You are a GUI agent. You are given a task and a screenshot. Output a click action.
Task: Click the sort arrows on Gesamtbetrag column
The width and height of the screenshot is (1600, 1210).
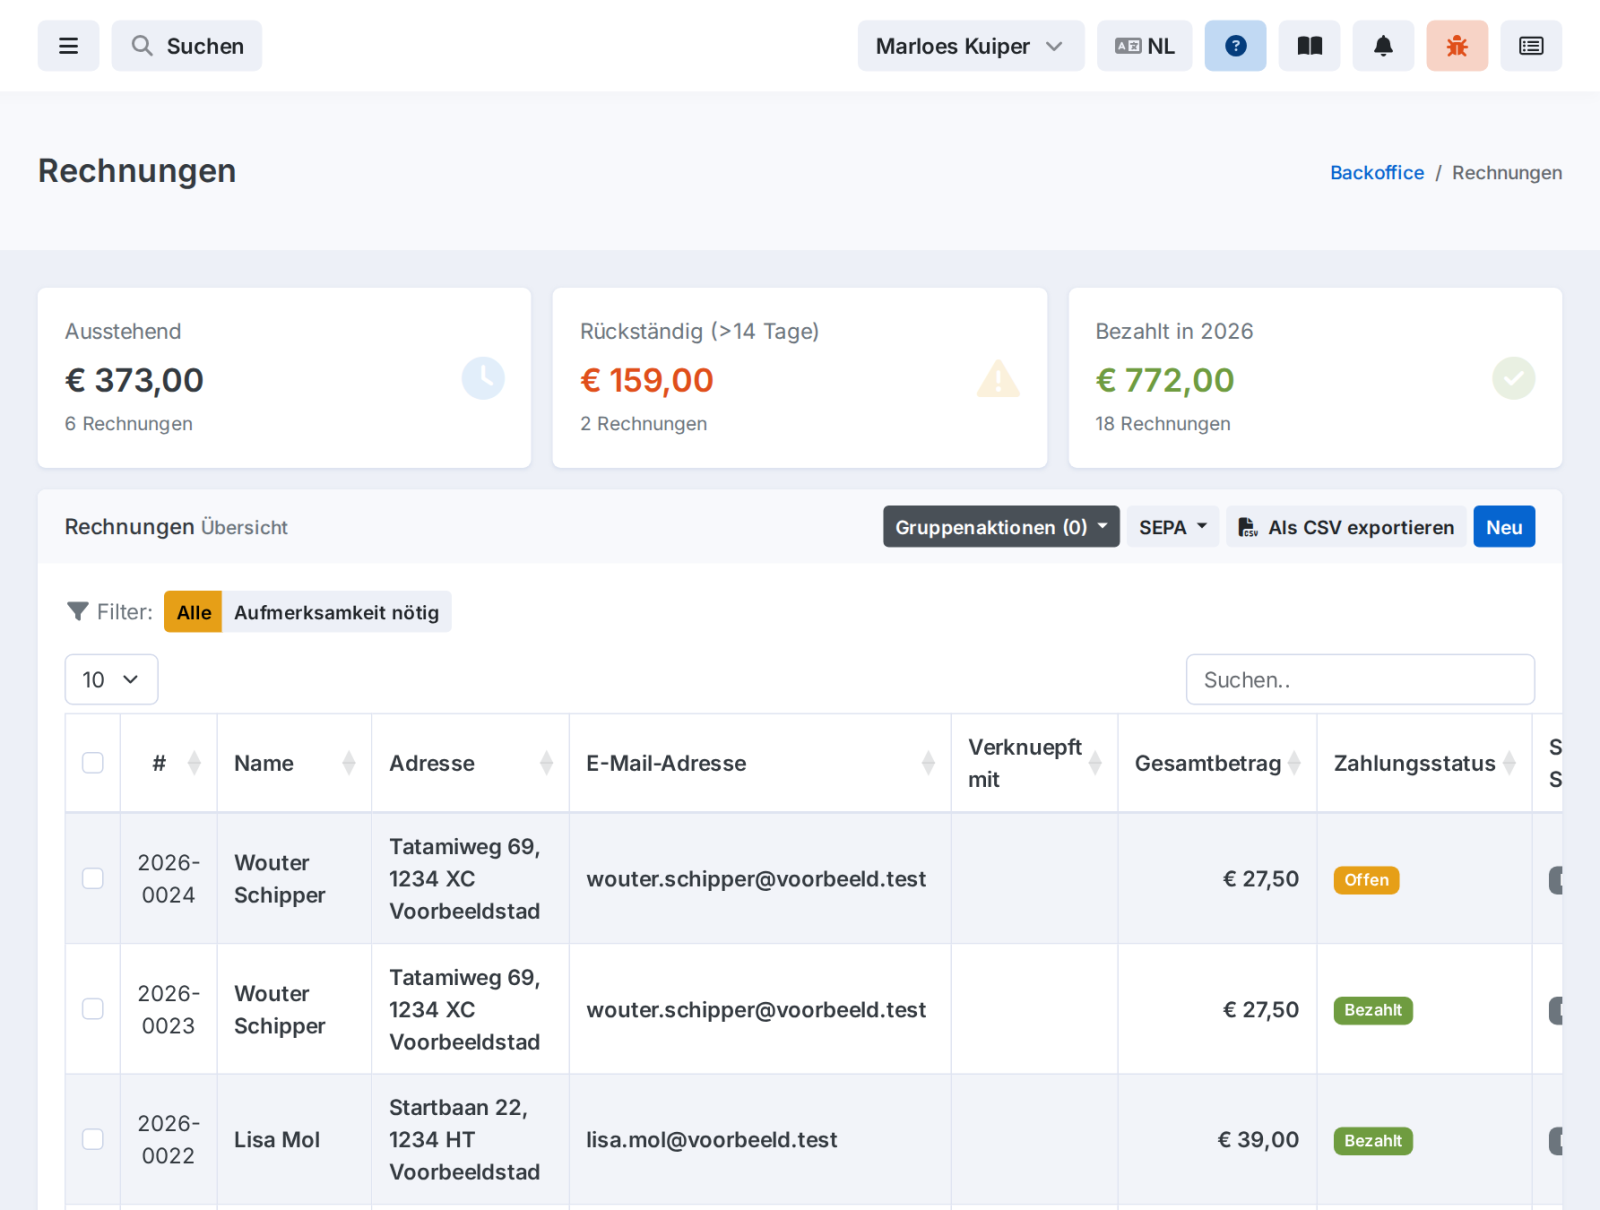(1294, 763)
